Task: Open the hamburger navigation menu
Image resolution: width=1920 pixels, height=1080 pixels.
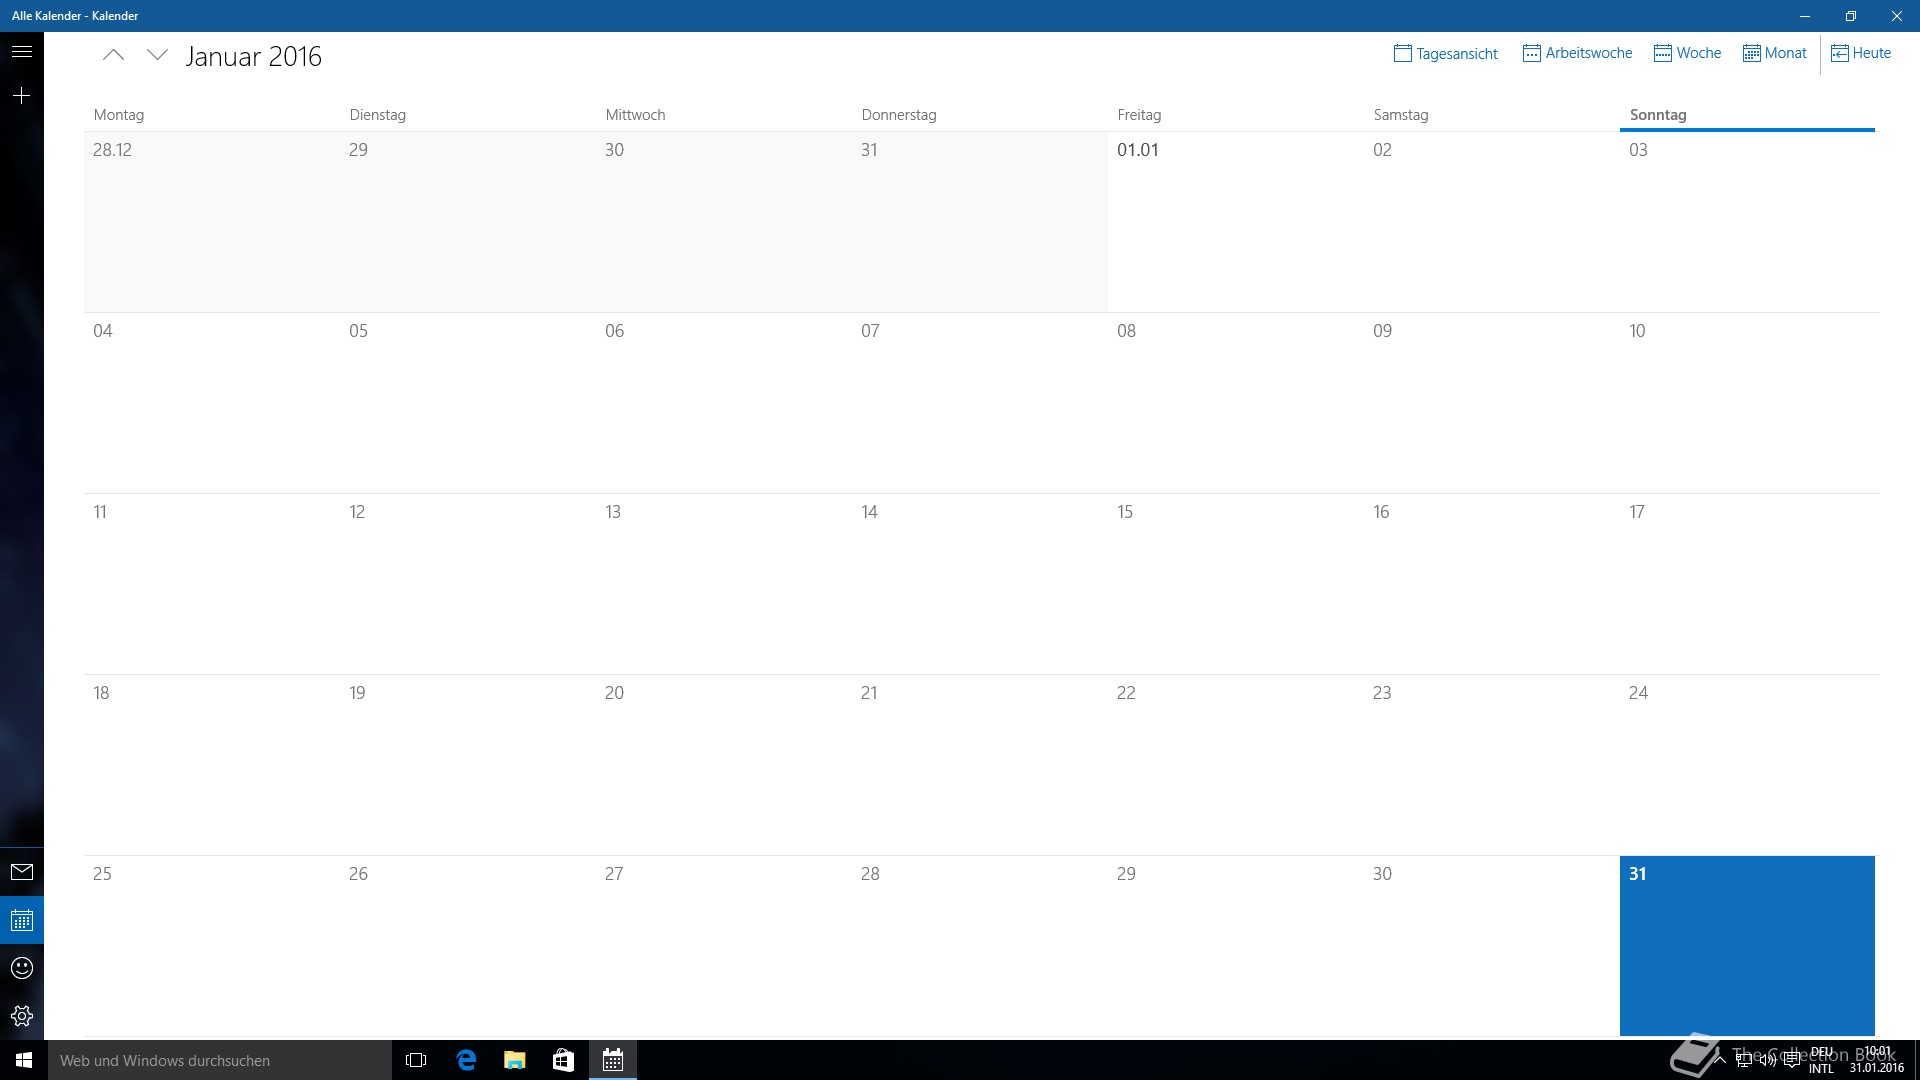Action: point(22,51)
